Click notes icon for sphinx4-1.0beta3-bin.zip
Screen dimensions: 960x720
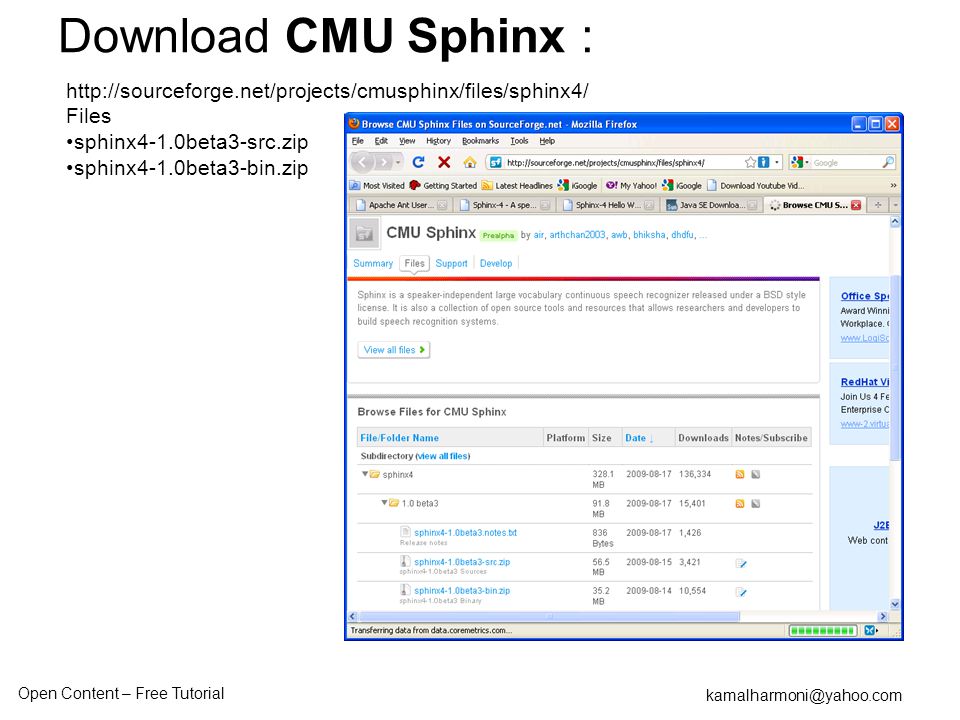tap(741, 592)
